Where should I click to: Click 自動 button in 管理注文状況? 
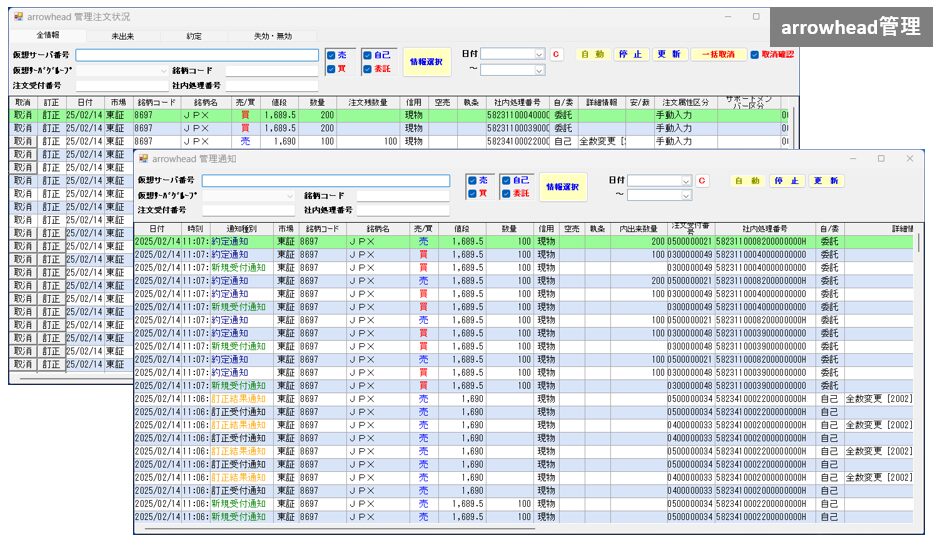tap(592, 55)
